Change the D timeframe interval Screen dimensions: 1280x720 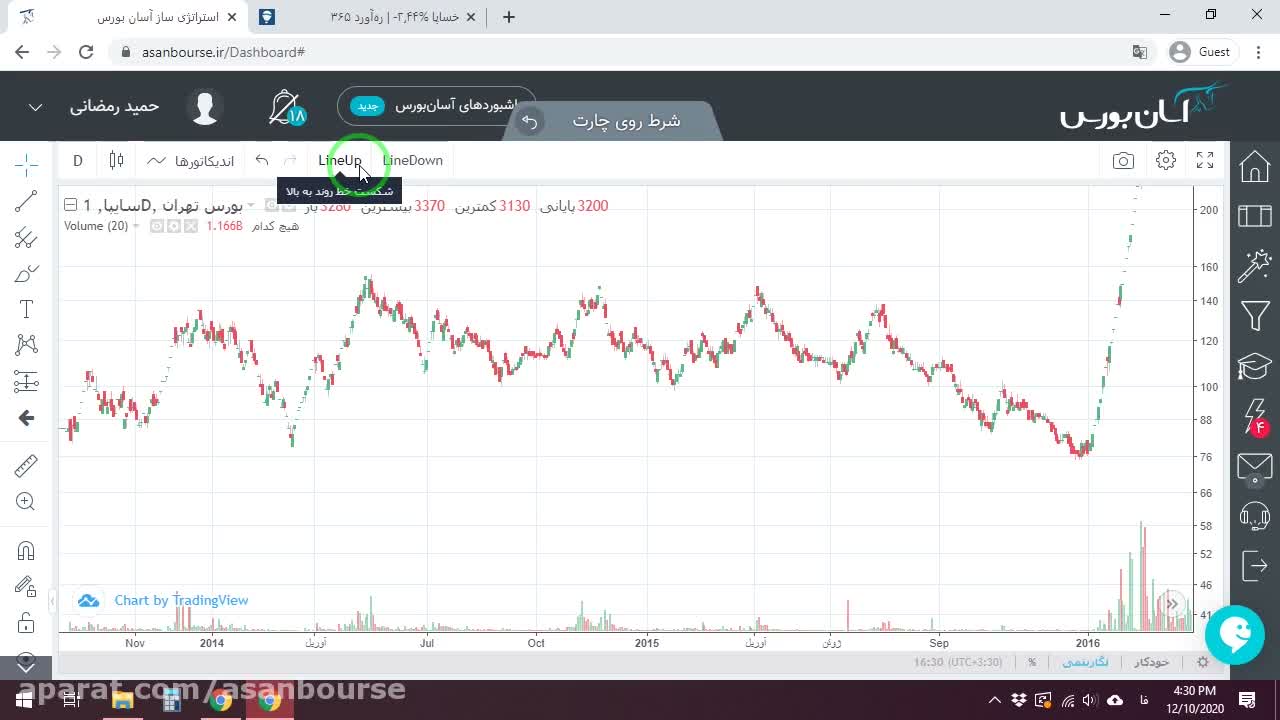click(x=78, y=160)
